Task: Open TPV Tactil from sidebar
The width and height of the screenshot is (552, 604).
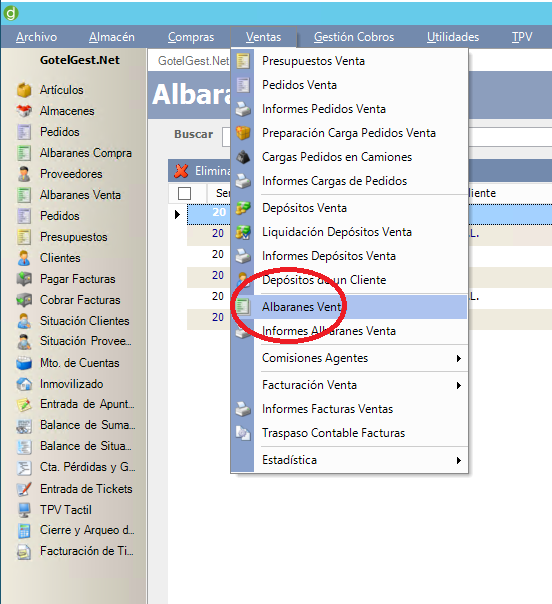Action: pos(66,510)
